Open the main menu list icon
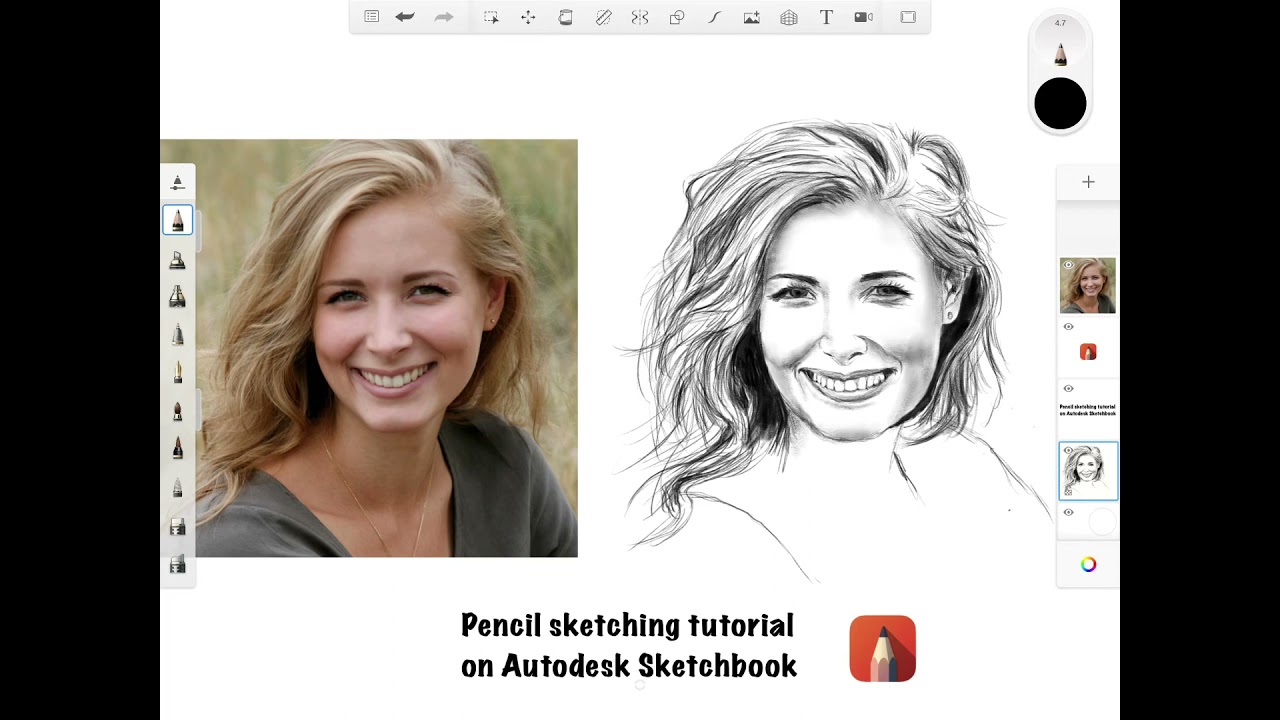 point(372,17)
